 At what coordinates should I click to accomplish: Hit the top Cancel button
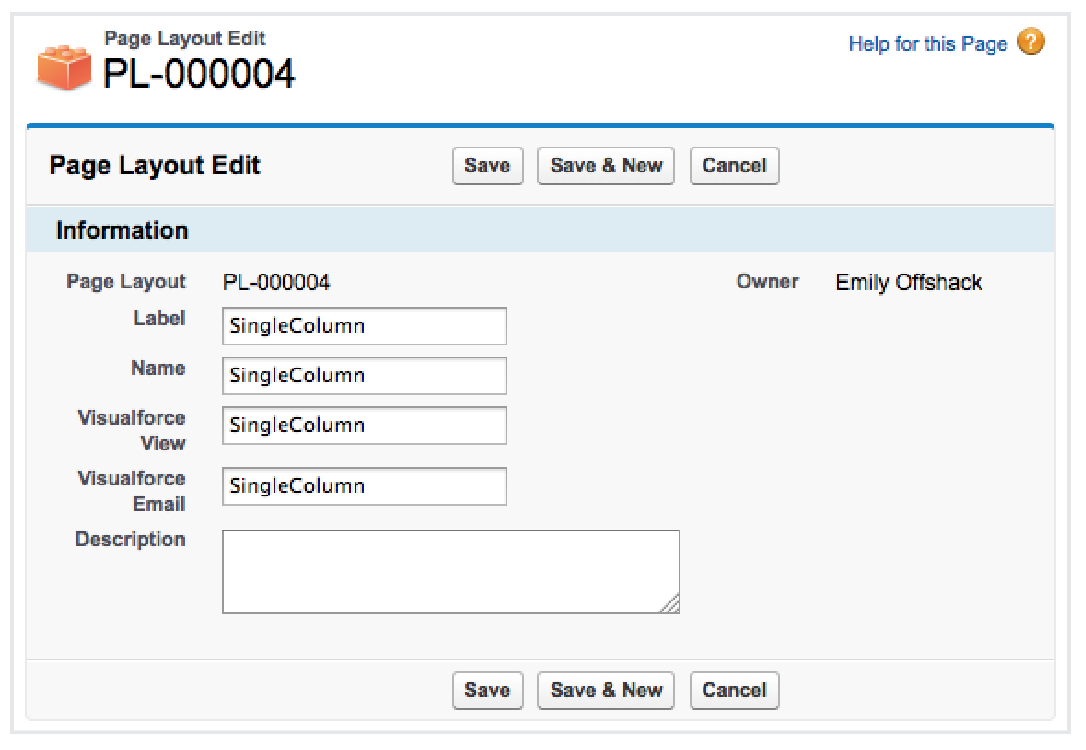click(x=734, y=166)
